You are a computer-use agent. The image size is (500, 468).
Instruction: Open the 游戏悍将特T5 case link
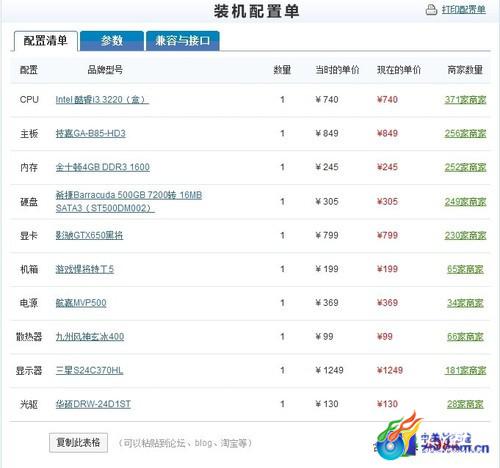pyautogui.click(x=85, y=269)
